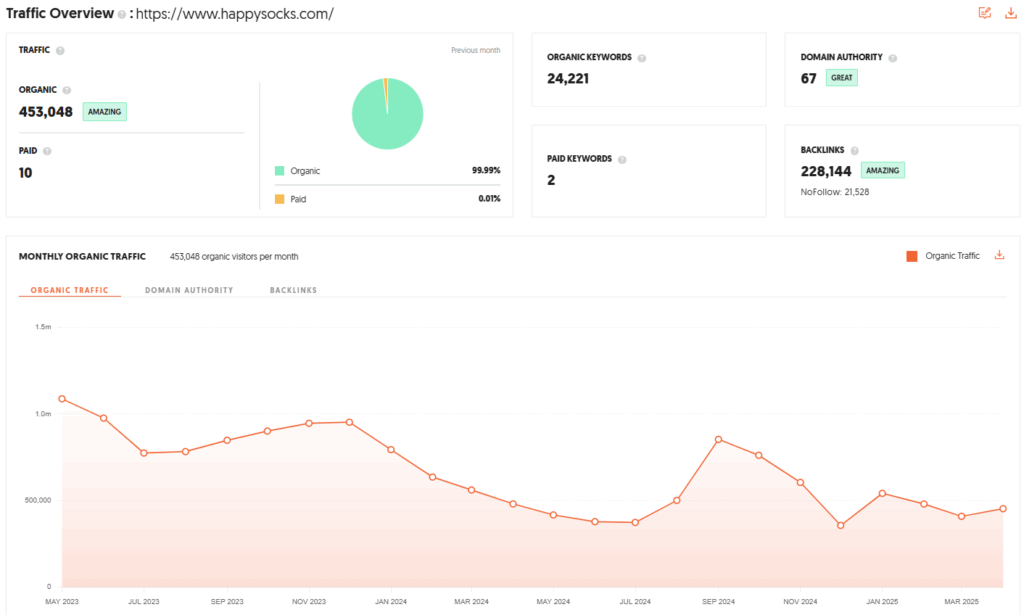Toggle the orange Organic Traffic legend swatch
The height and width of the screenshot is (615, 1024).
912,256
